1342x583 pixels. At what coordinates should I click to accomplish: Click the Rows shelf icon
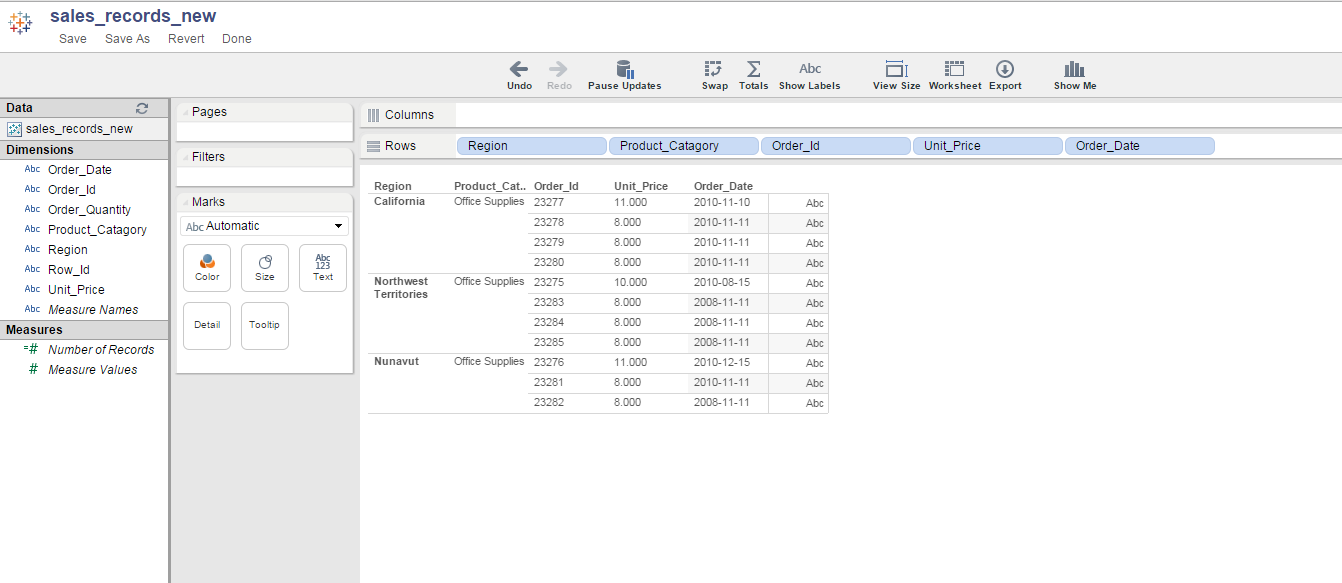pyautogui.click(x=373, y=146)
